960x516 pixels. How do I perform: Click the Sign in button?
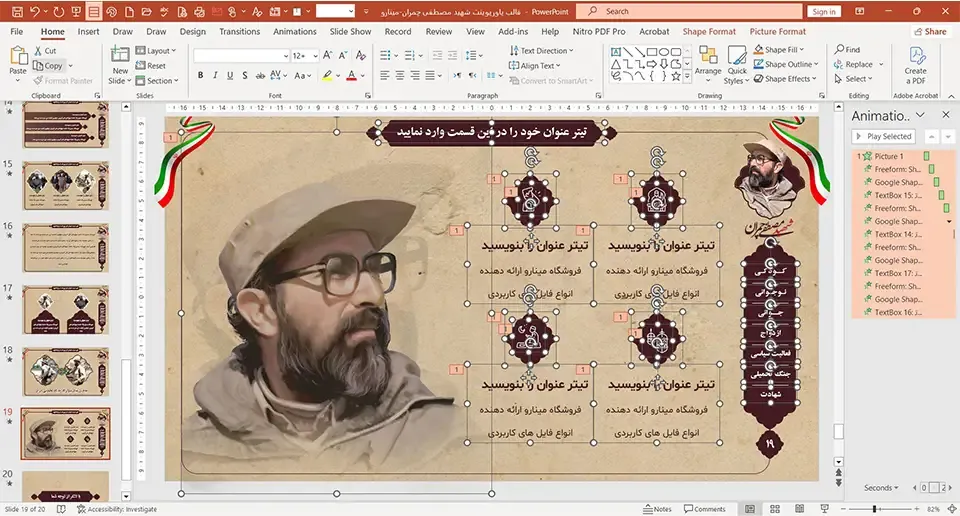pos(824,11)
